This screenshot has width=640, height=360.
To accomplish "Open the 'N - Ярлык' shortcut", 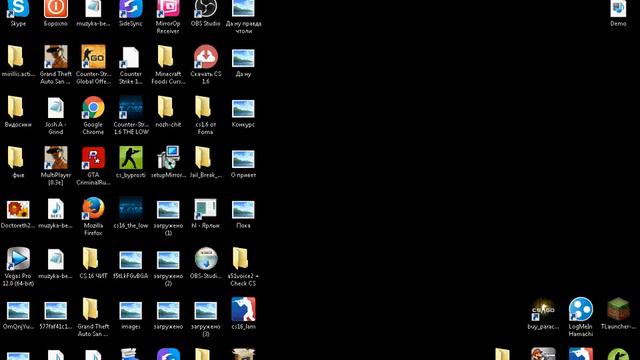I will (205, 209).
